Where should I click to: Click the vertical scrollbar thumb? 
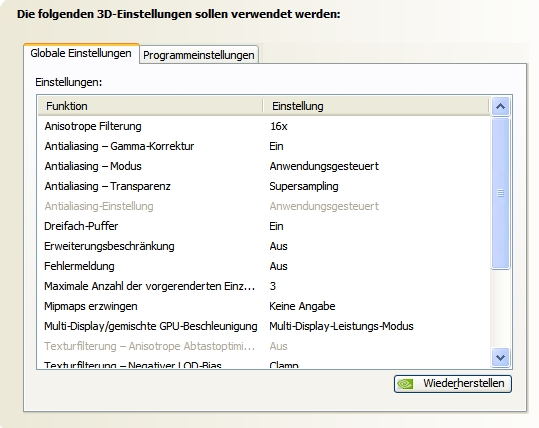coord(500,193)
